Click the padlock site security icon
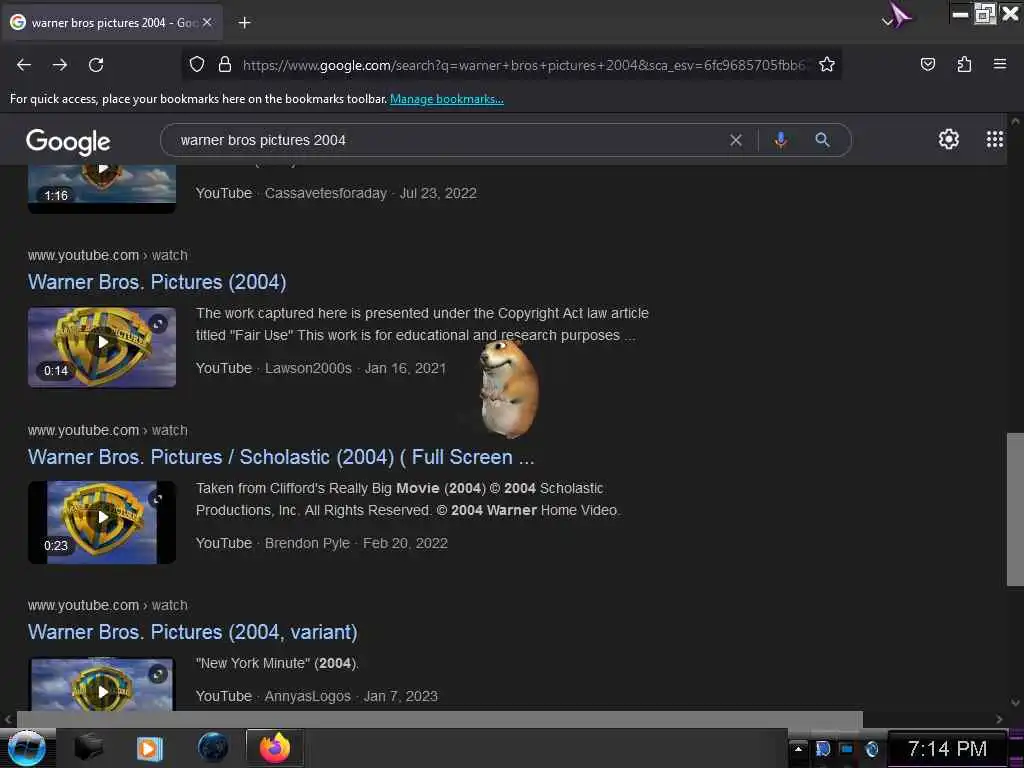1024x768 pixels. point(225,65)
